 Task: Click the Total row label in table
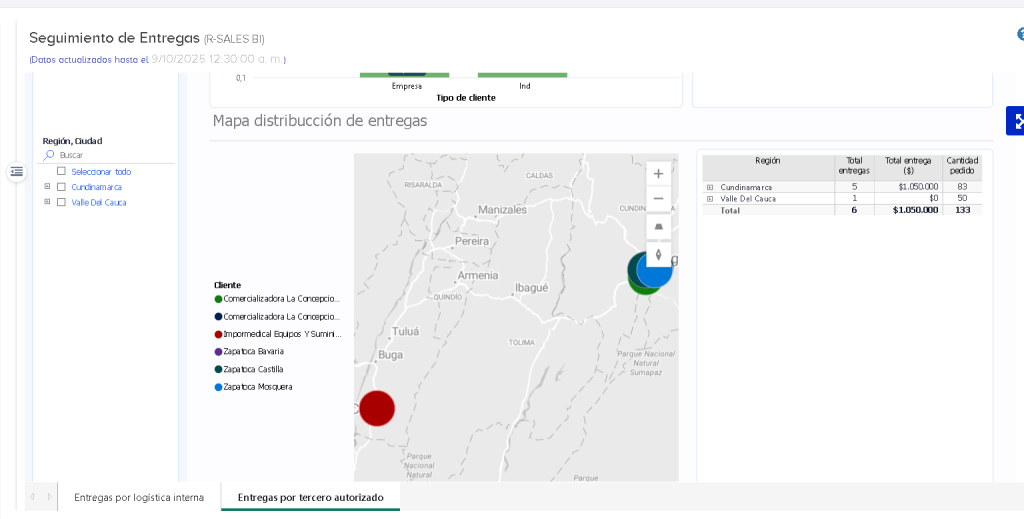730,210
